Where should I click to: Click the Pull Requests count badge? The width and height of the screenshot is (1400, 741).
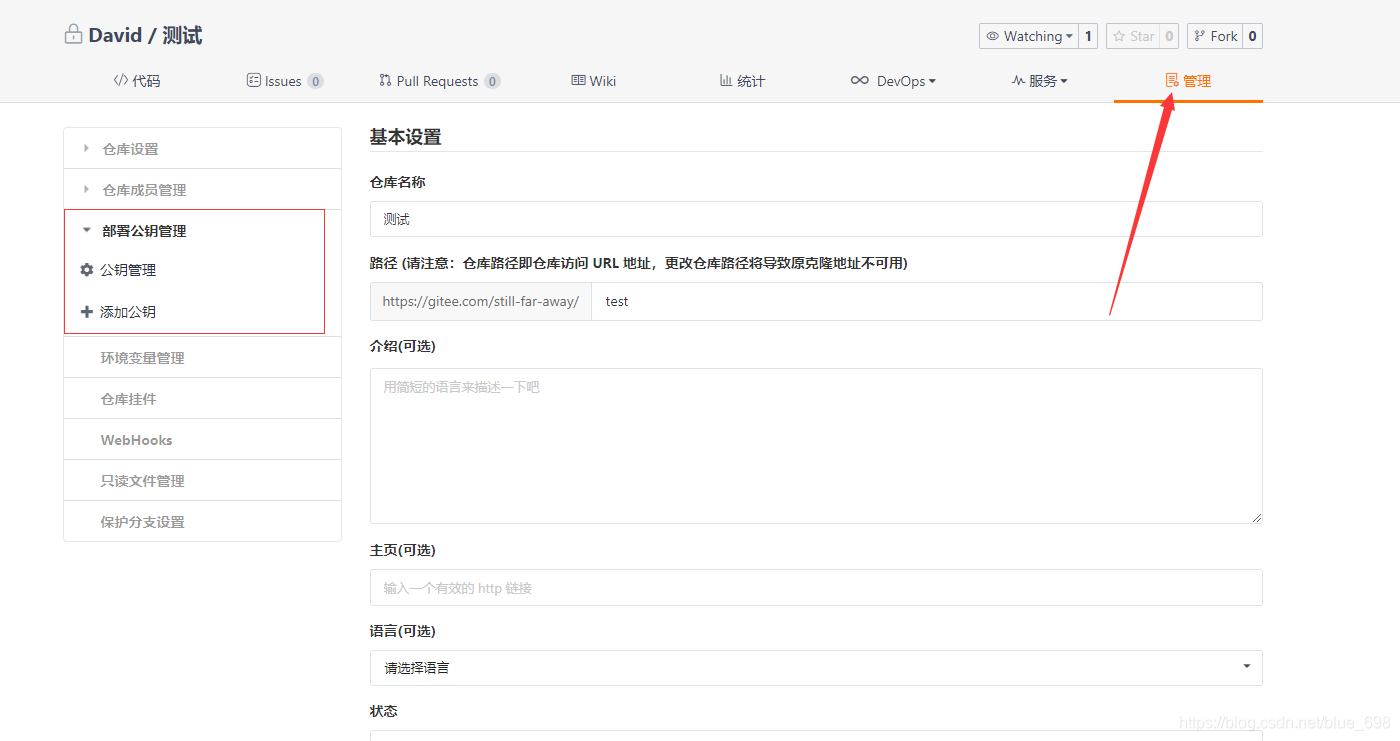[x=492, y=81]
